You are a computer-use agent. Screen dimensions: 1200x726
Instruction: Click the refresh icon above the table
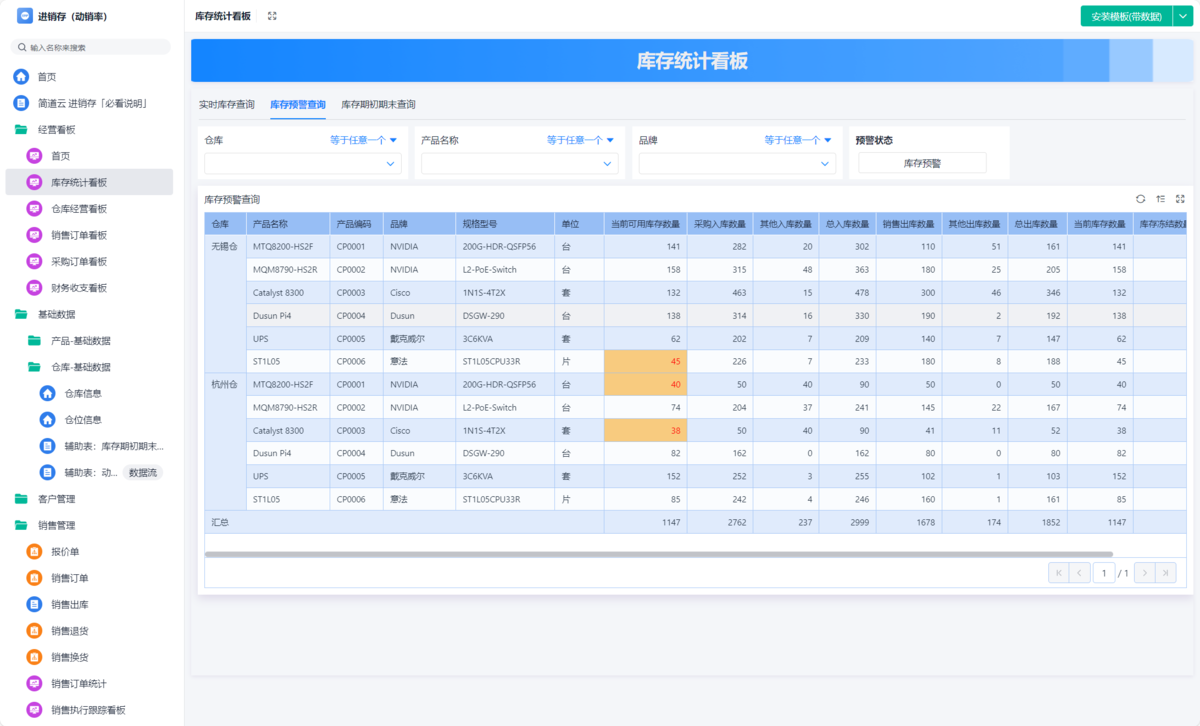pyautogui.click(x=1140, y=199)
